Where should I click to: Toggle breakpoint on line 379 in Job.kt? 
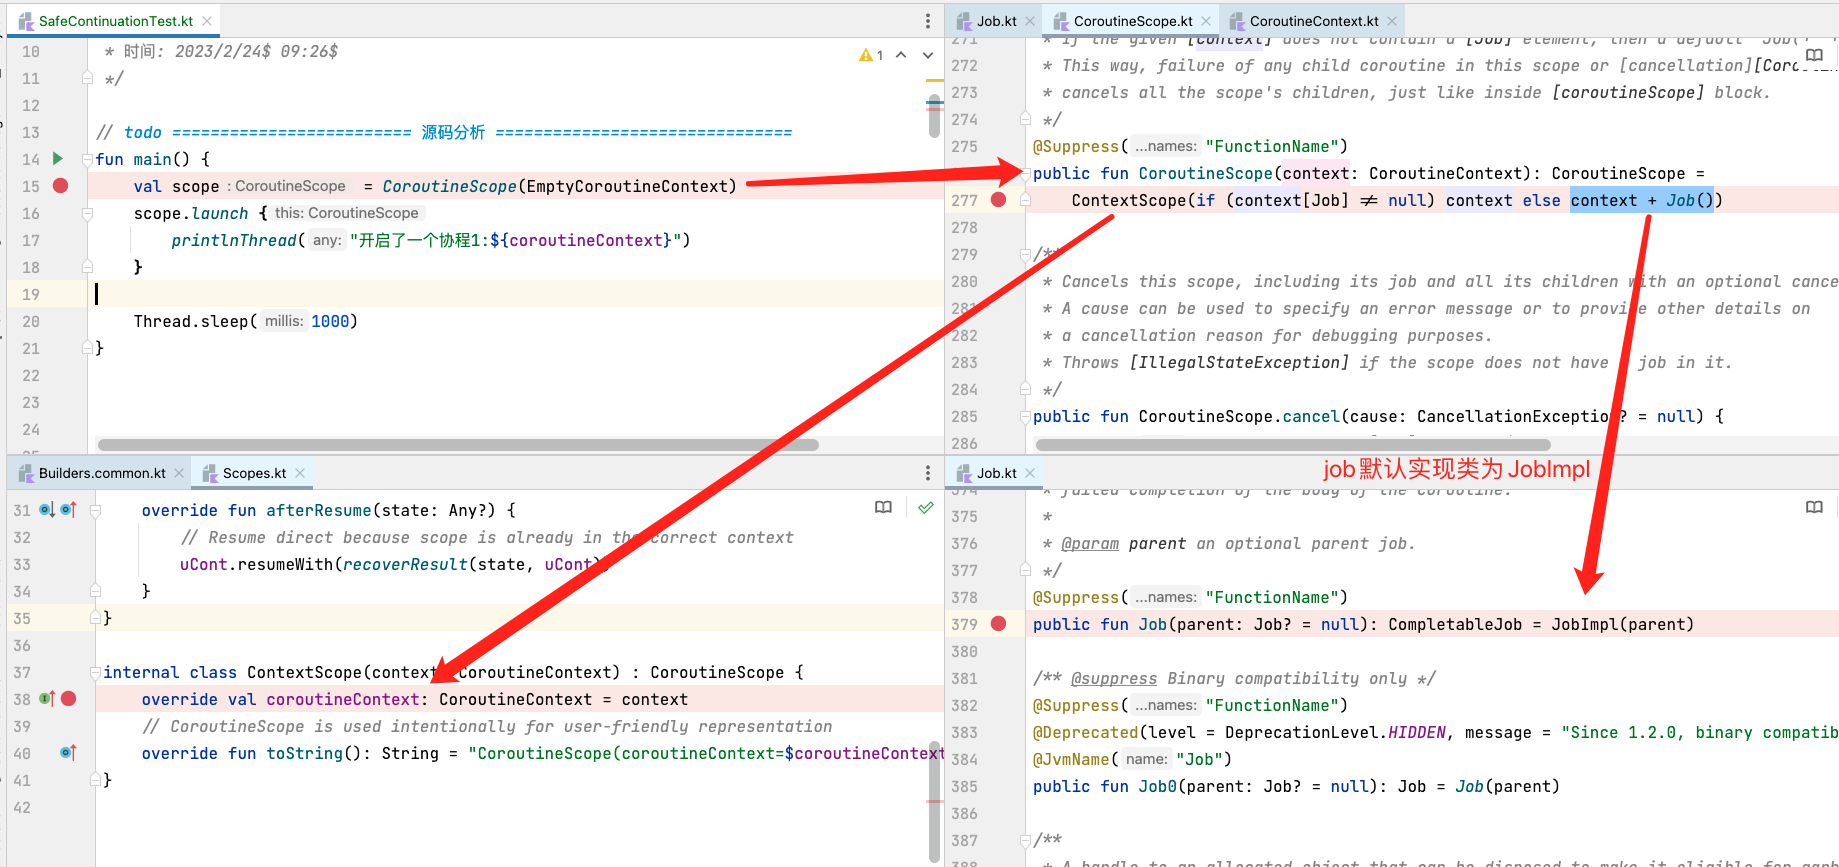click(x=998, y=624)
